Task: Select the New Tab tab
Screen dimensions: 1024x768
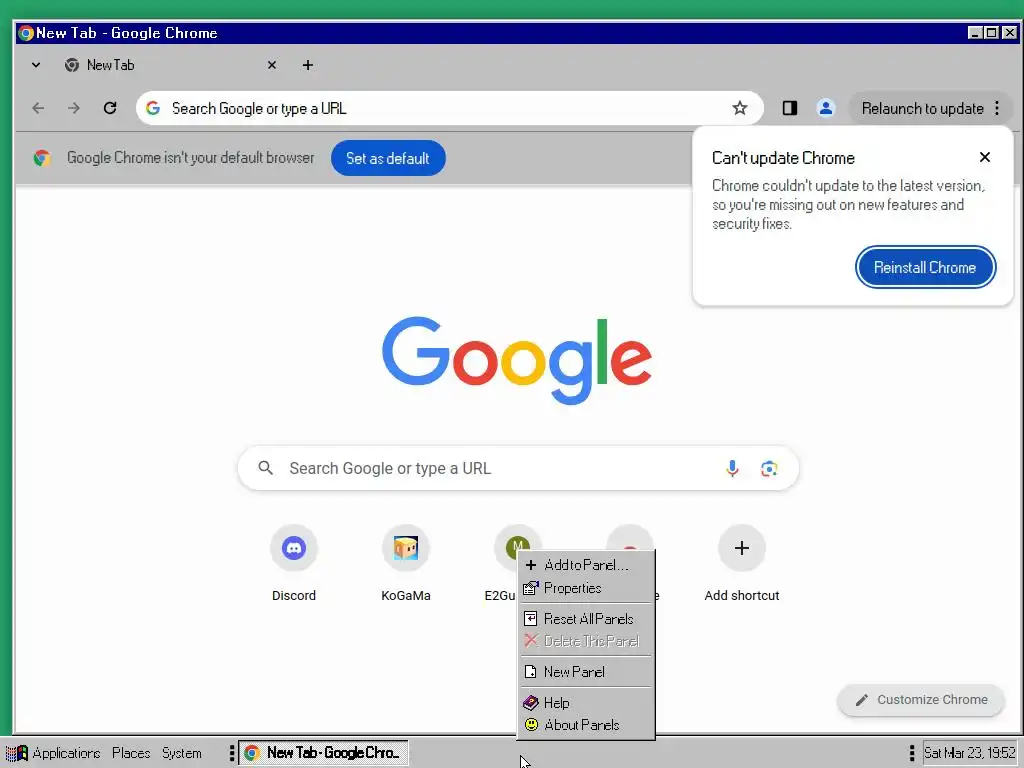Action: pyautogui.click(x=171, y=65)
